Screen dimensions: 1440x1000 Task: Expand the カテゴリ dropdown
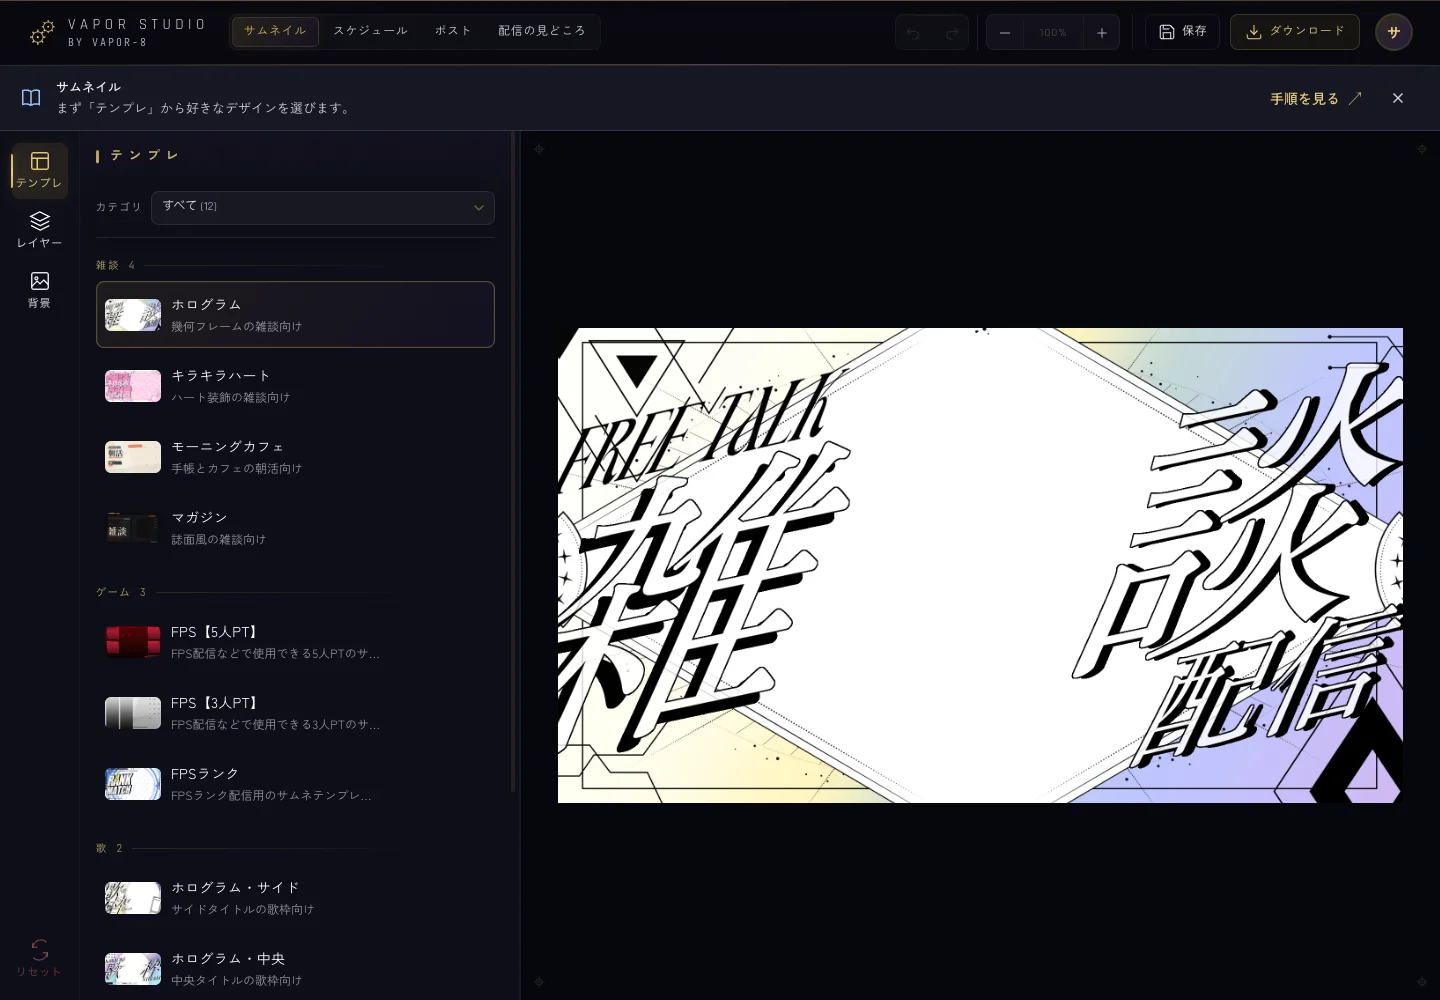tap(323, 207)
